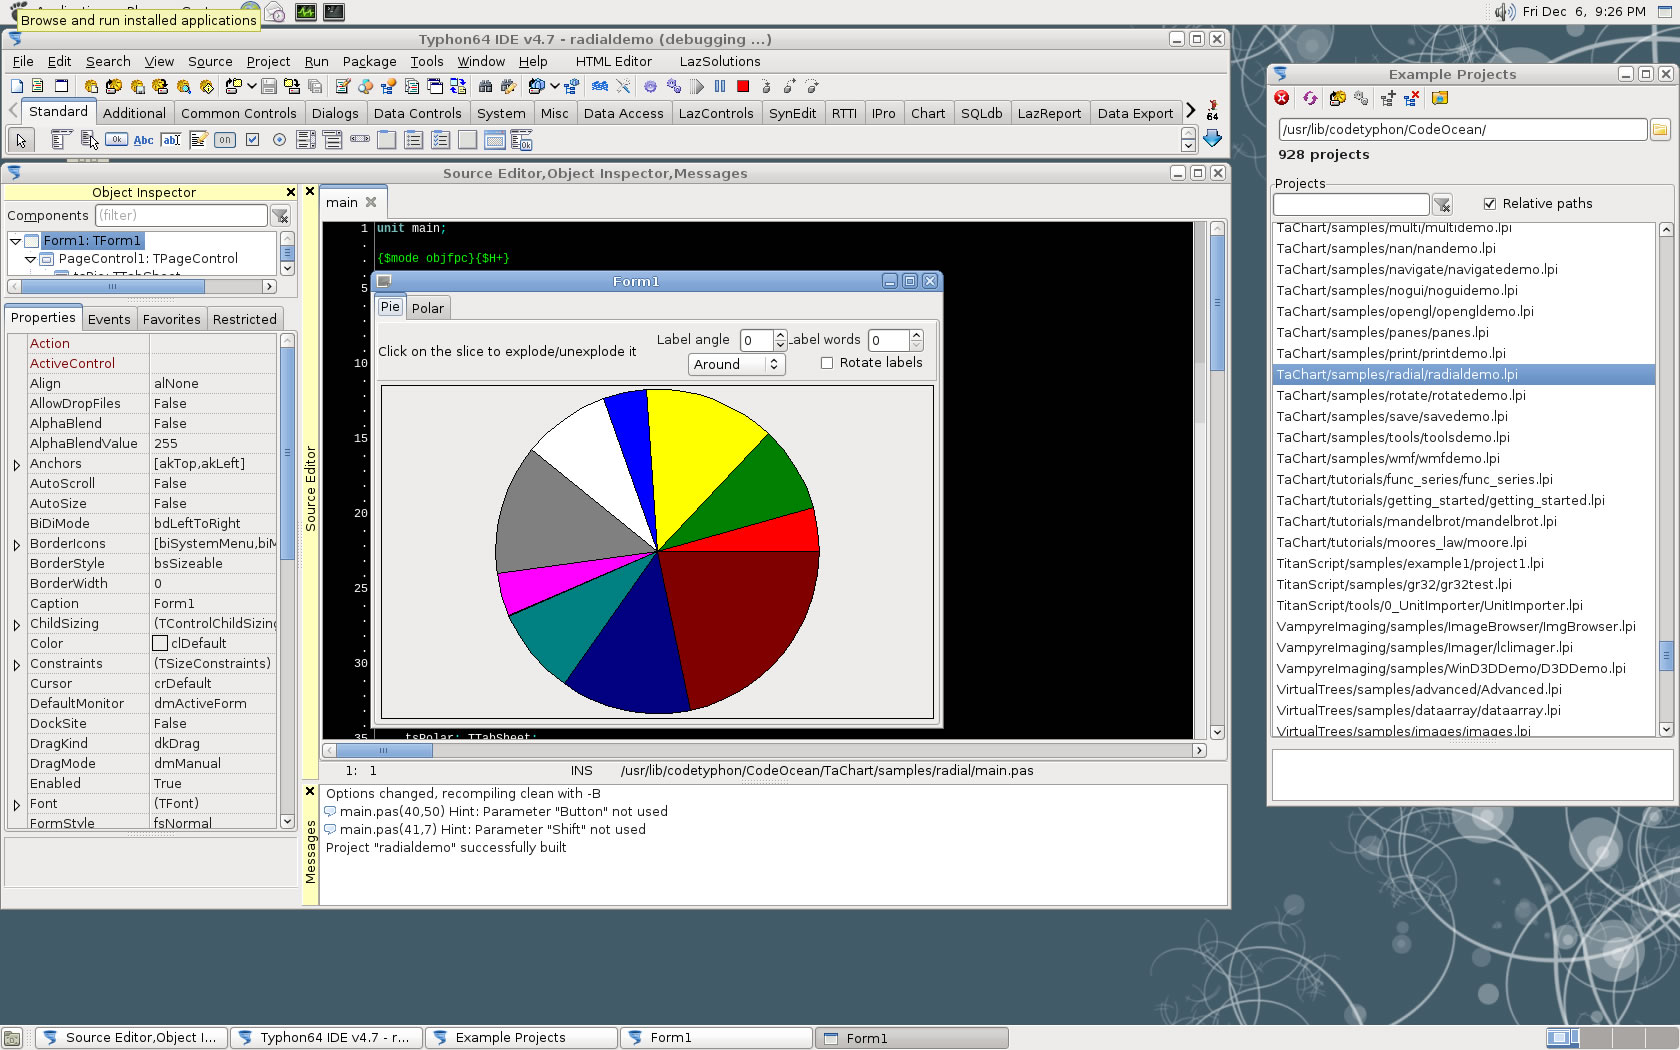Choose the TScrollBar palette component
This screenshot has height=1050, width=1680.
click(x=360, y=140)
